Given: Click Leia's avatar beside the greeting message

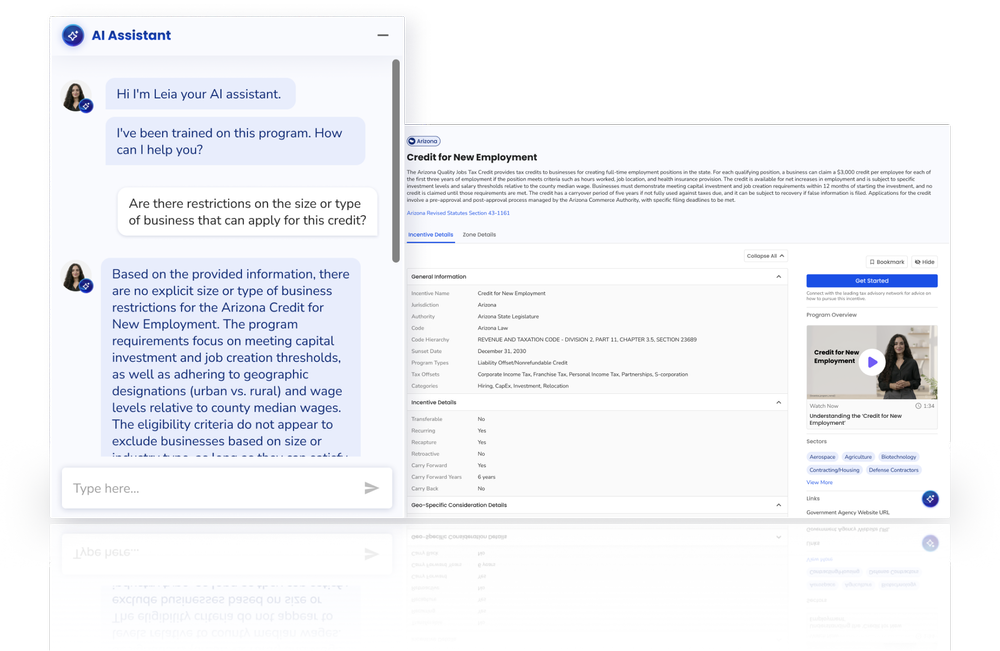Looking at the screenshot, I should pyautogui.click(x=77, y=97).
